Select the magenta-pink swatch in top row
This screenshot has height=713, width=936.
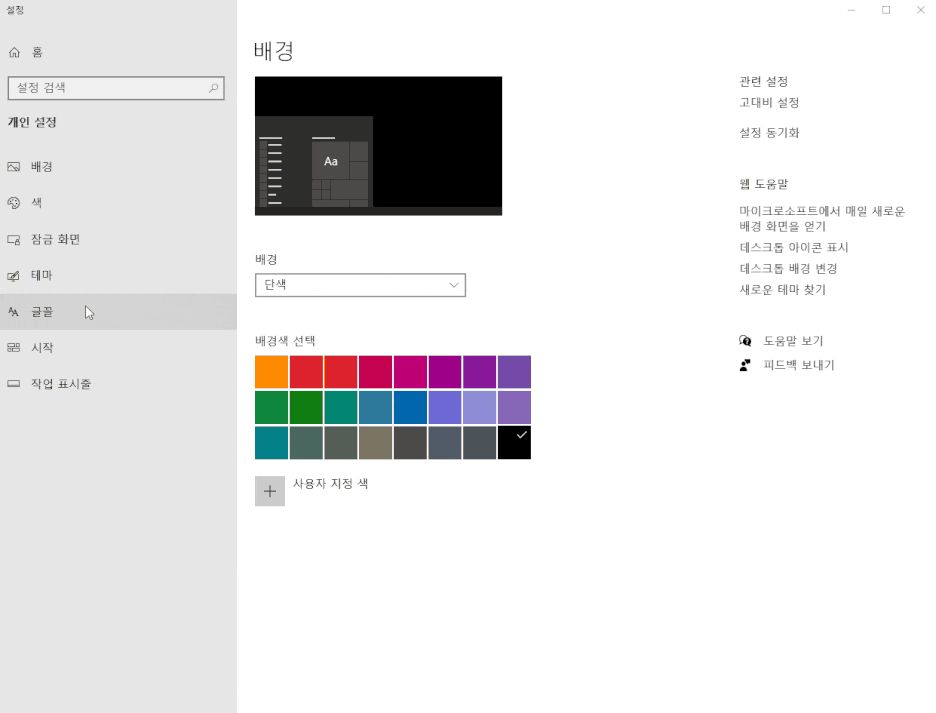tap(410, 372)
